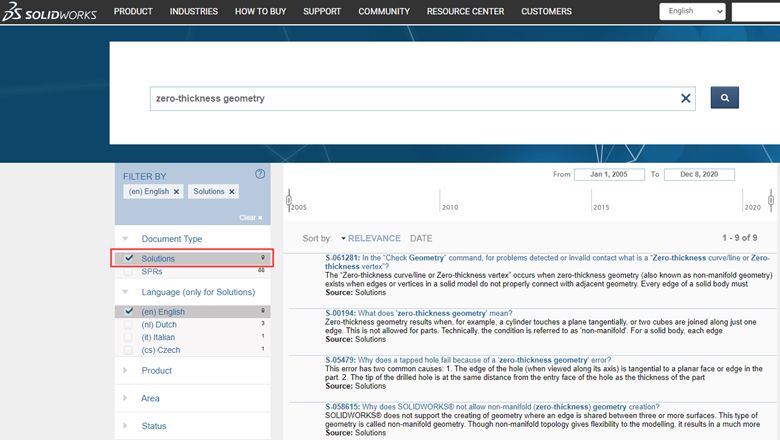Click the SOLIDWORKS logo
Viewport: 780px width, 440px height.
49,11
